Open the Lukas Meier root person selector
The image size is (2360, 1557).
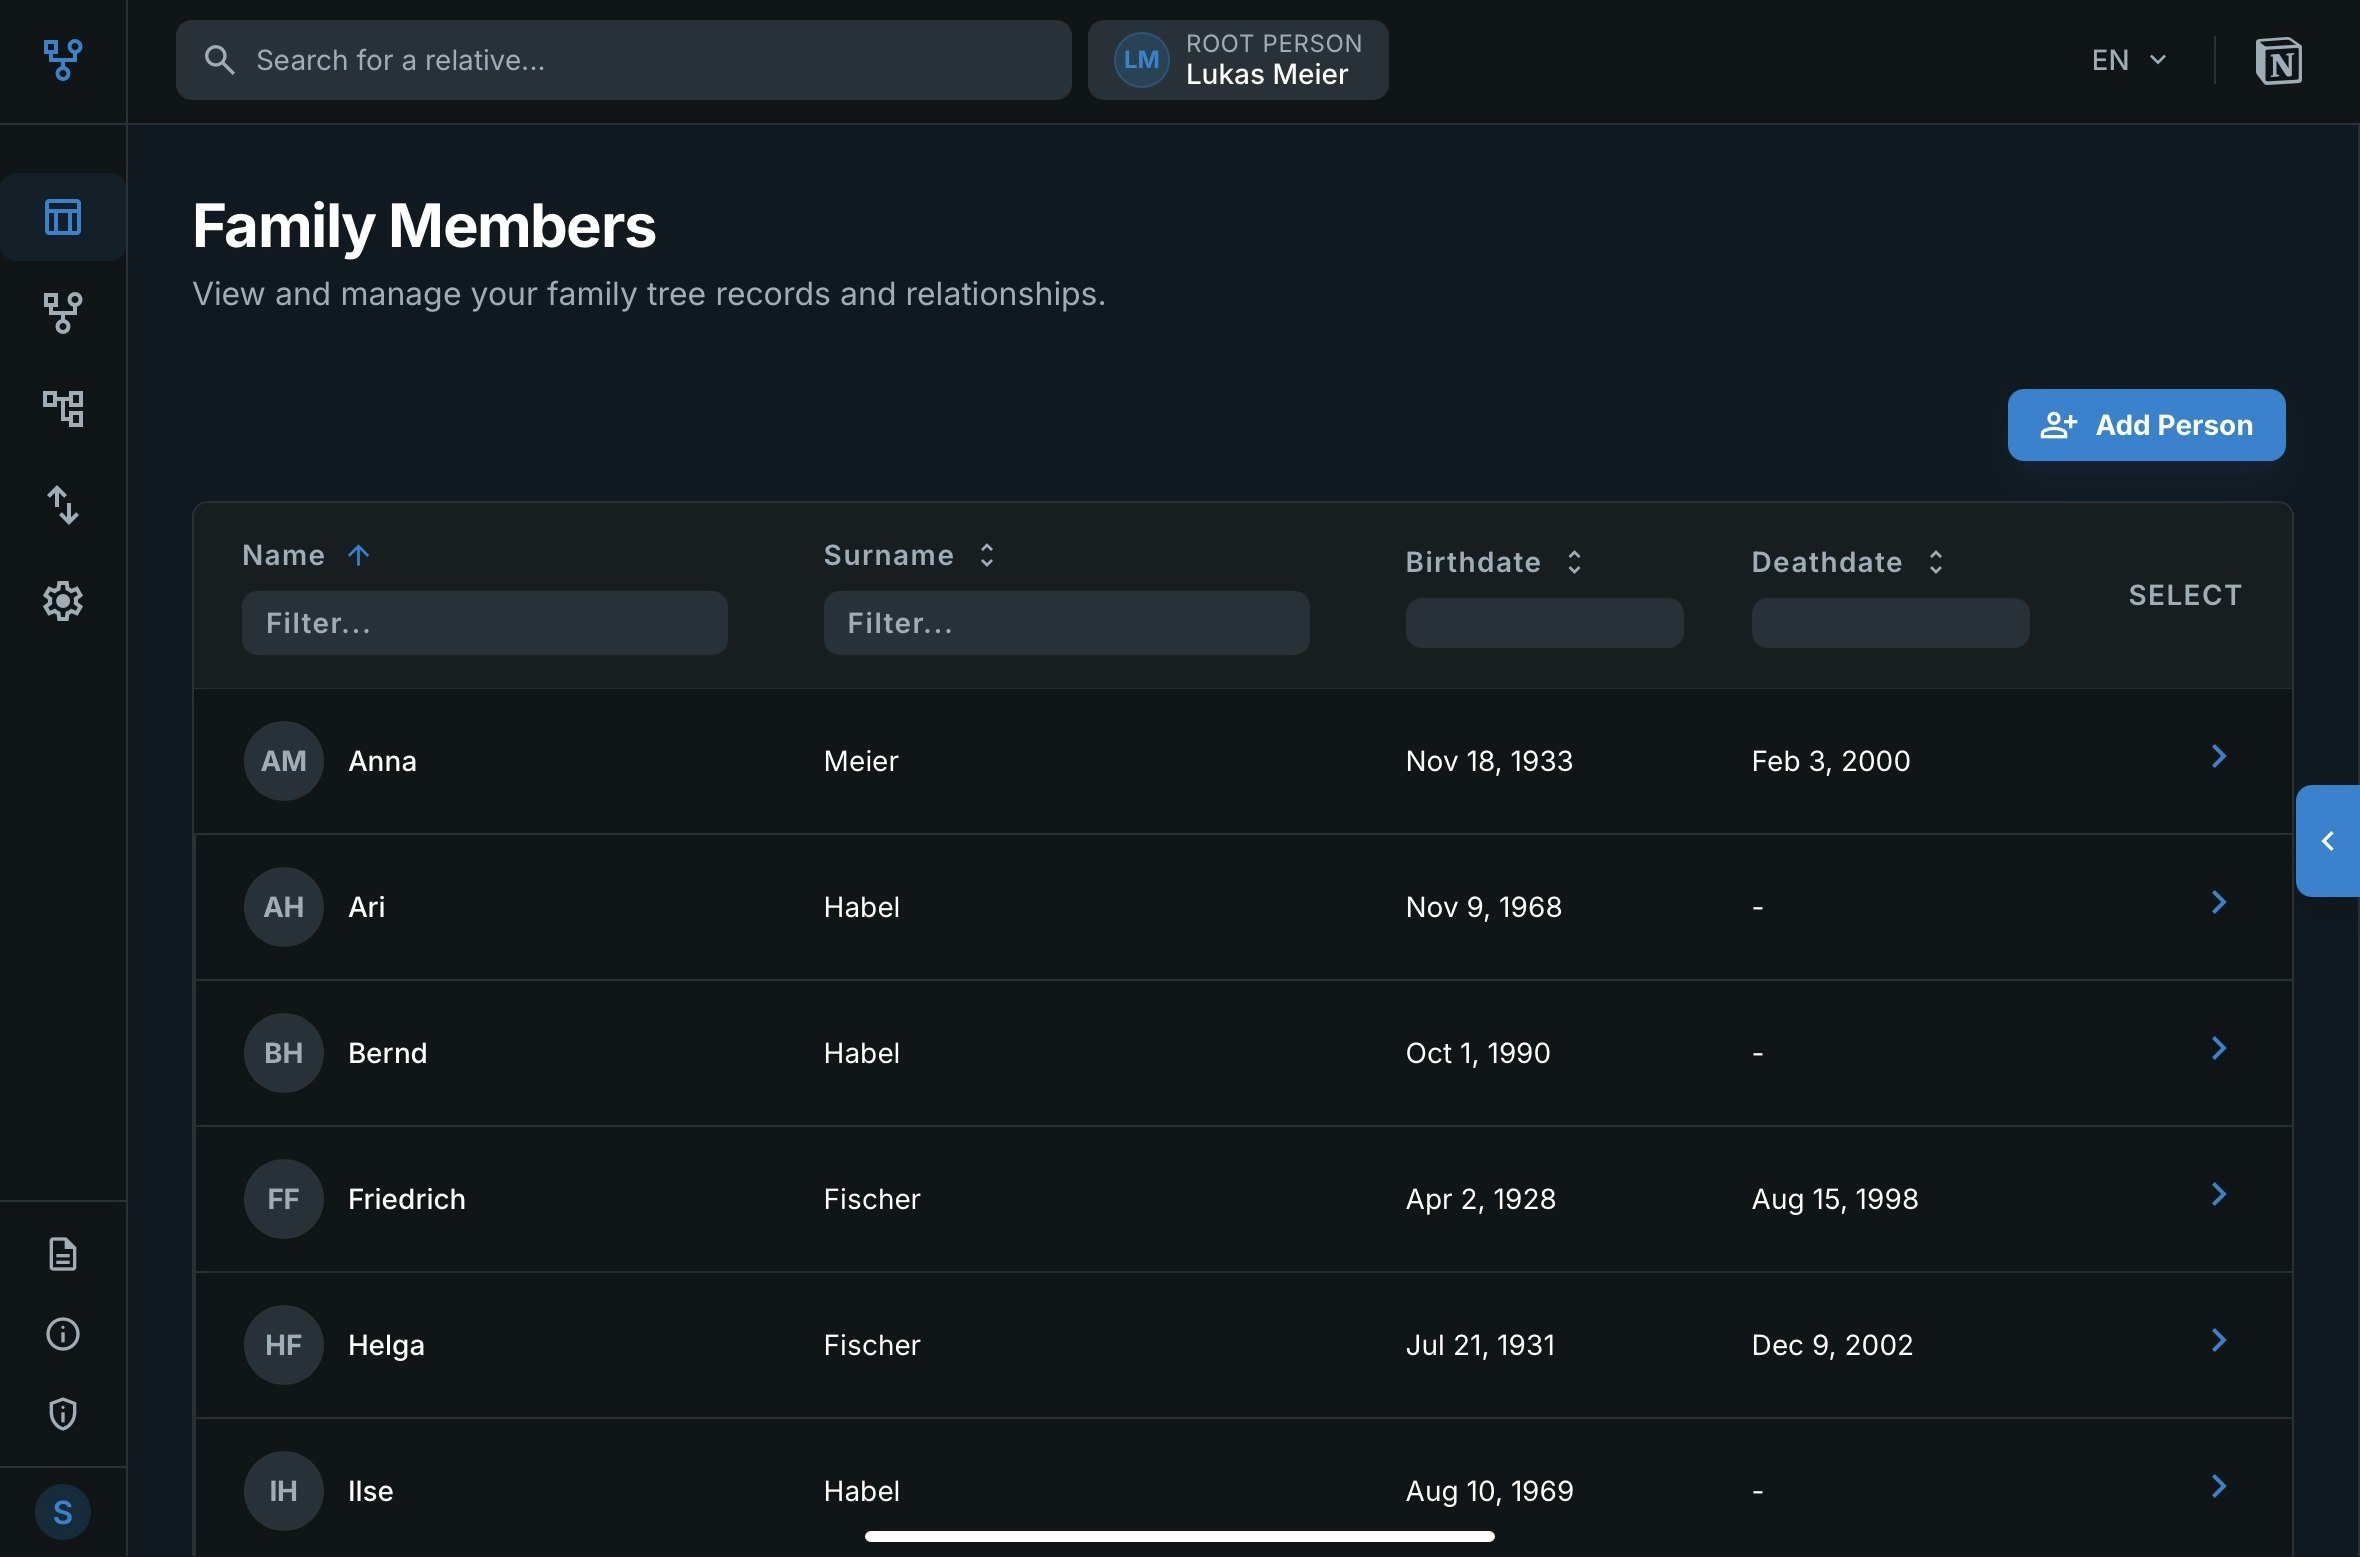(x=1237, y=60)
